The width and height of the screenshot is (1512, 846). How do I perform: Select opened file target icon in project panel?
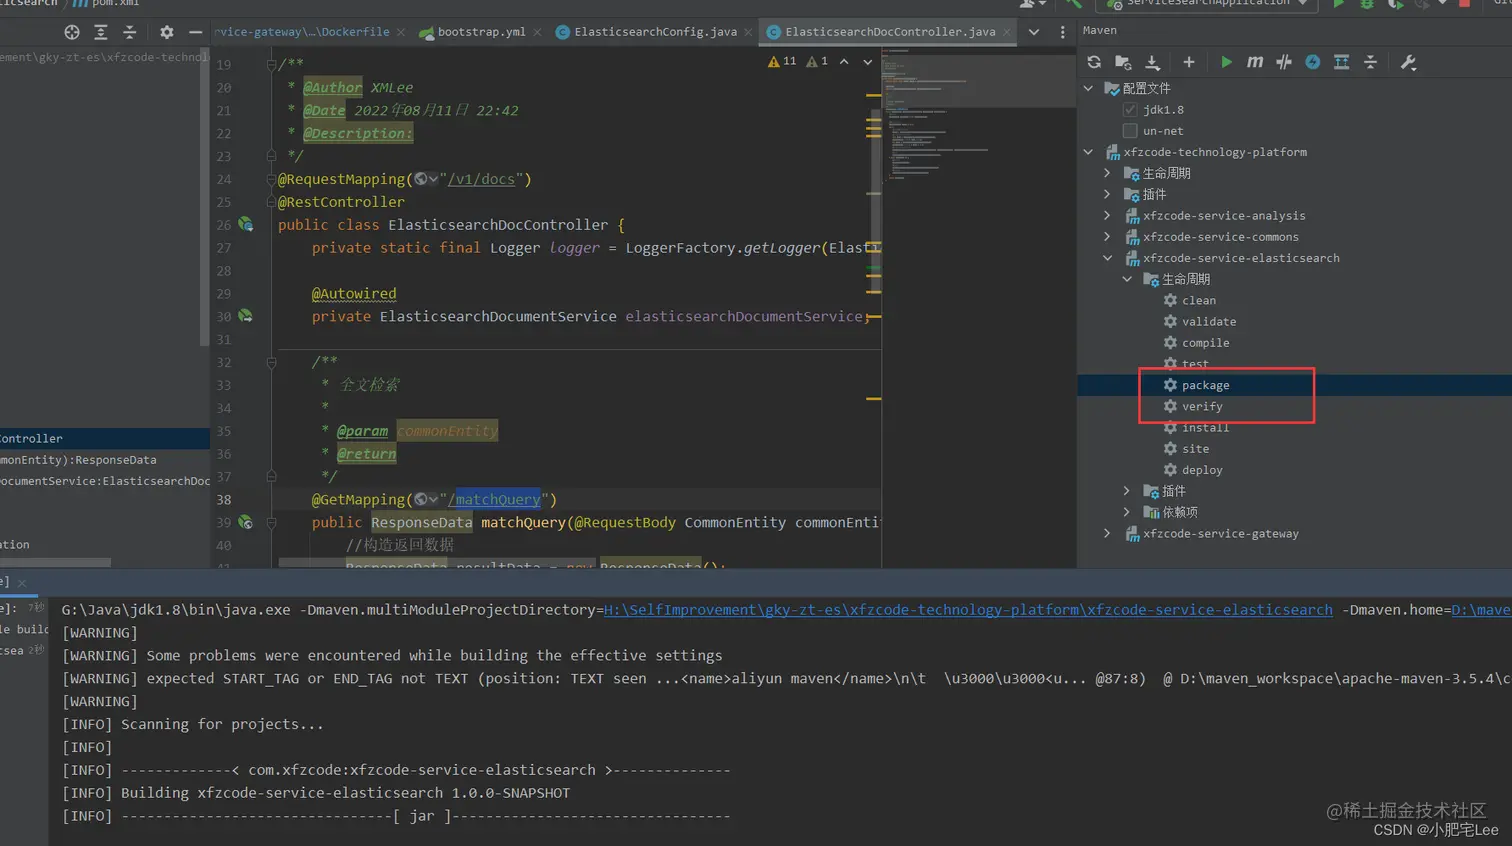[72, 32]
